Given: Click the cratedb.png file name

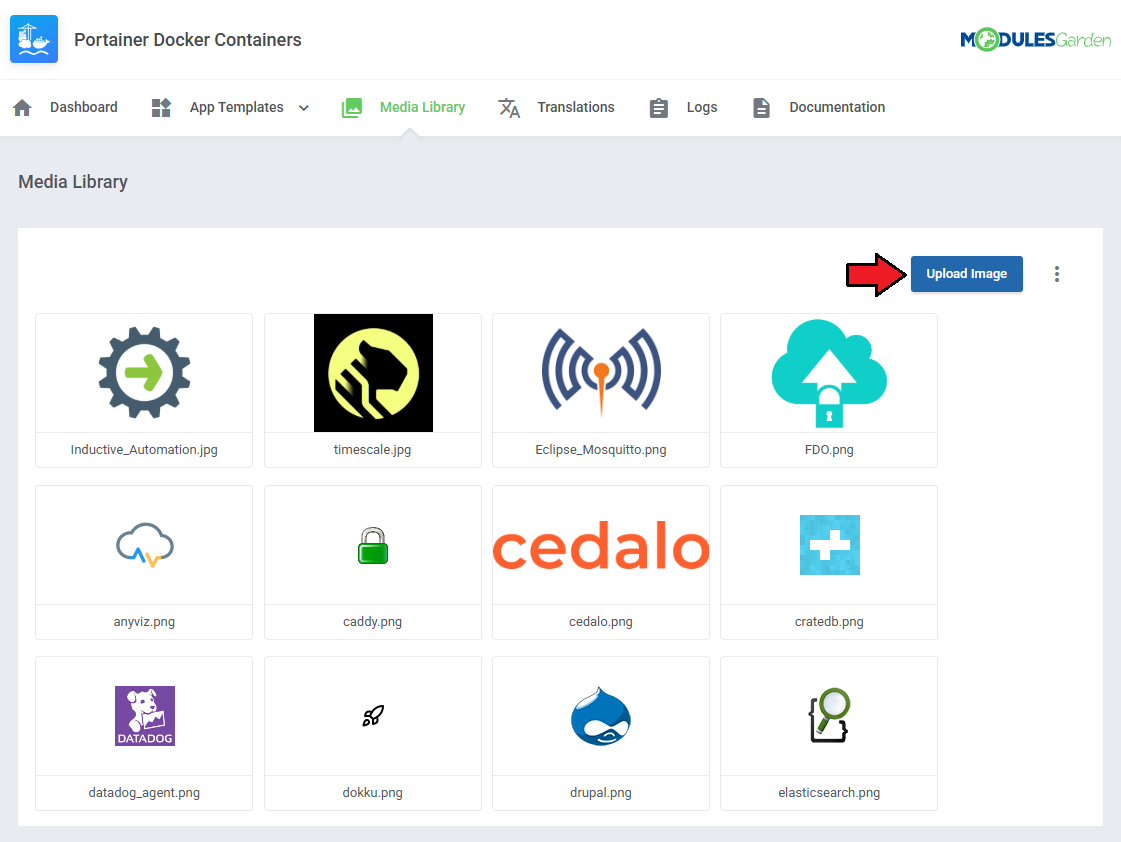Looking at the screenshot, I should (x=829, y=622).
